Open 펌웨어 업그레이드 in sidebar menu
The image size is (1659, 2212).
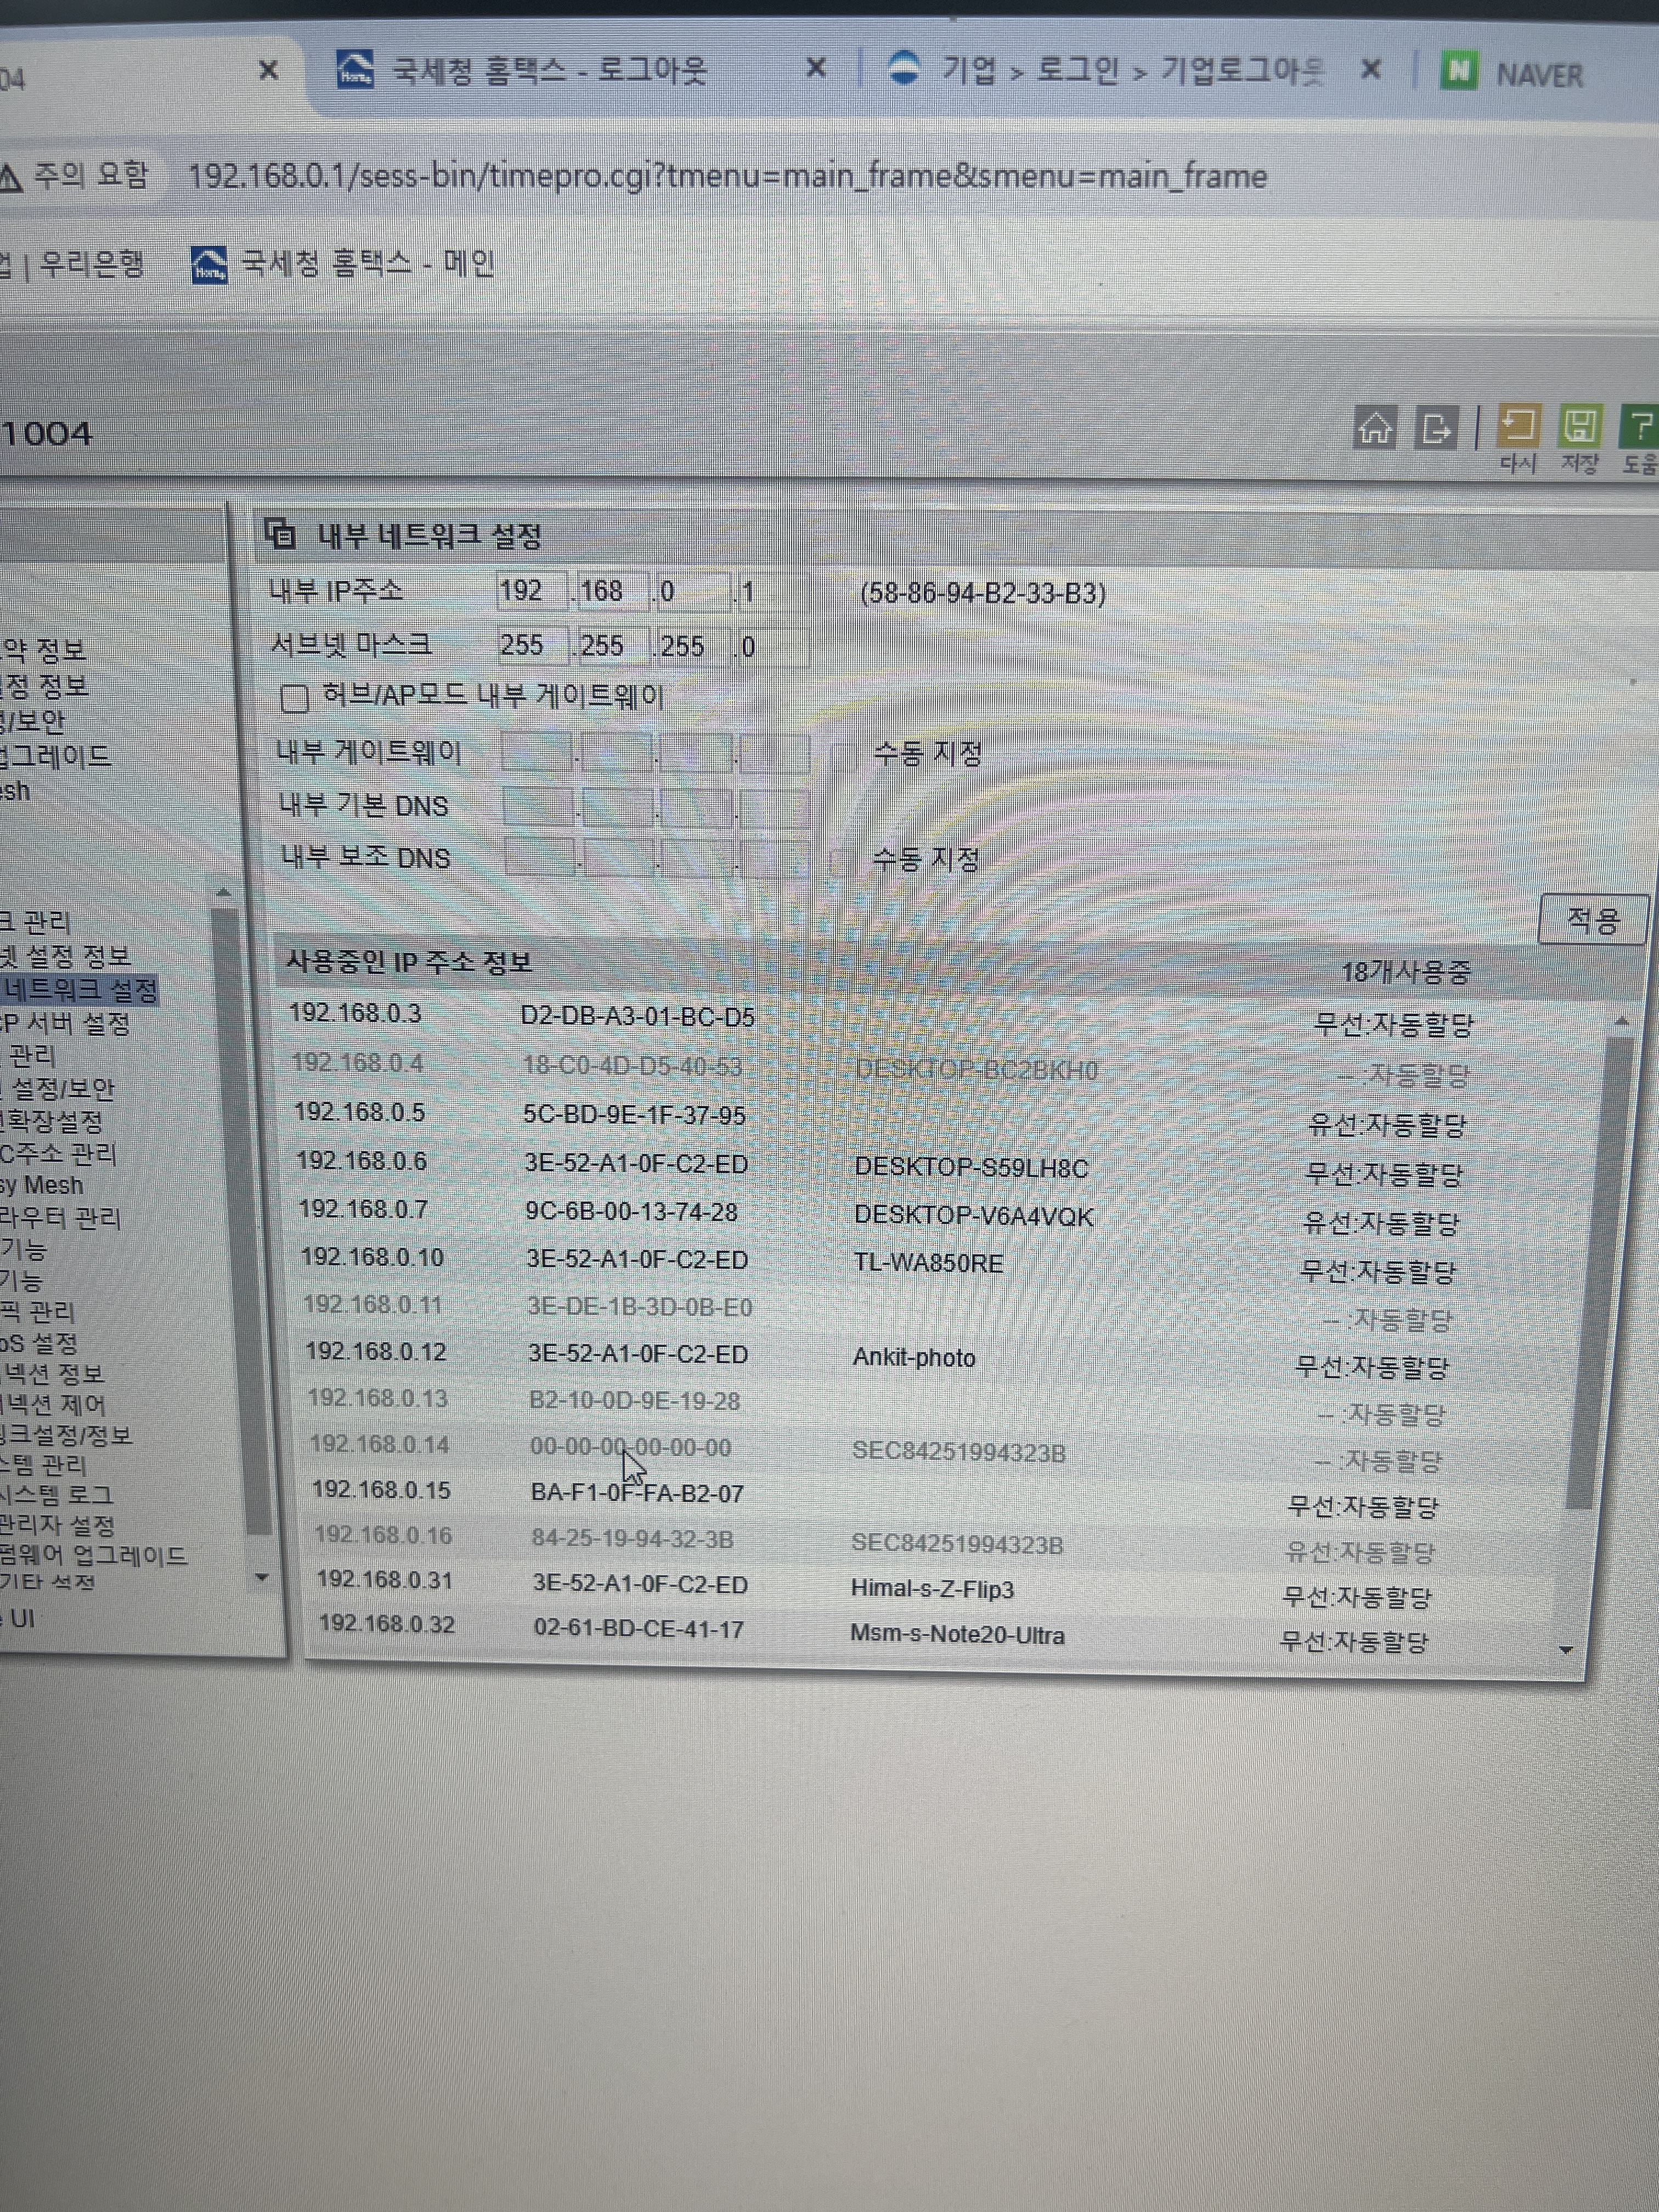point(93,1556)
